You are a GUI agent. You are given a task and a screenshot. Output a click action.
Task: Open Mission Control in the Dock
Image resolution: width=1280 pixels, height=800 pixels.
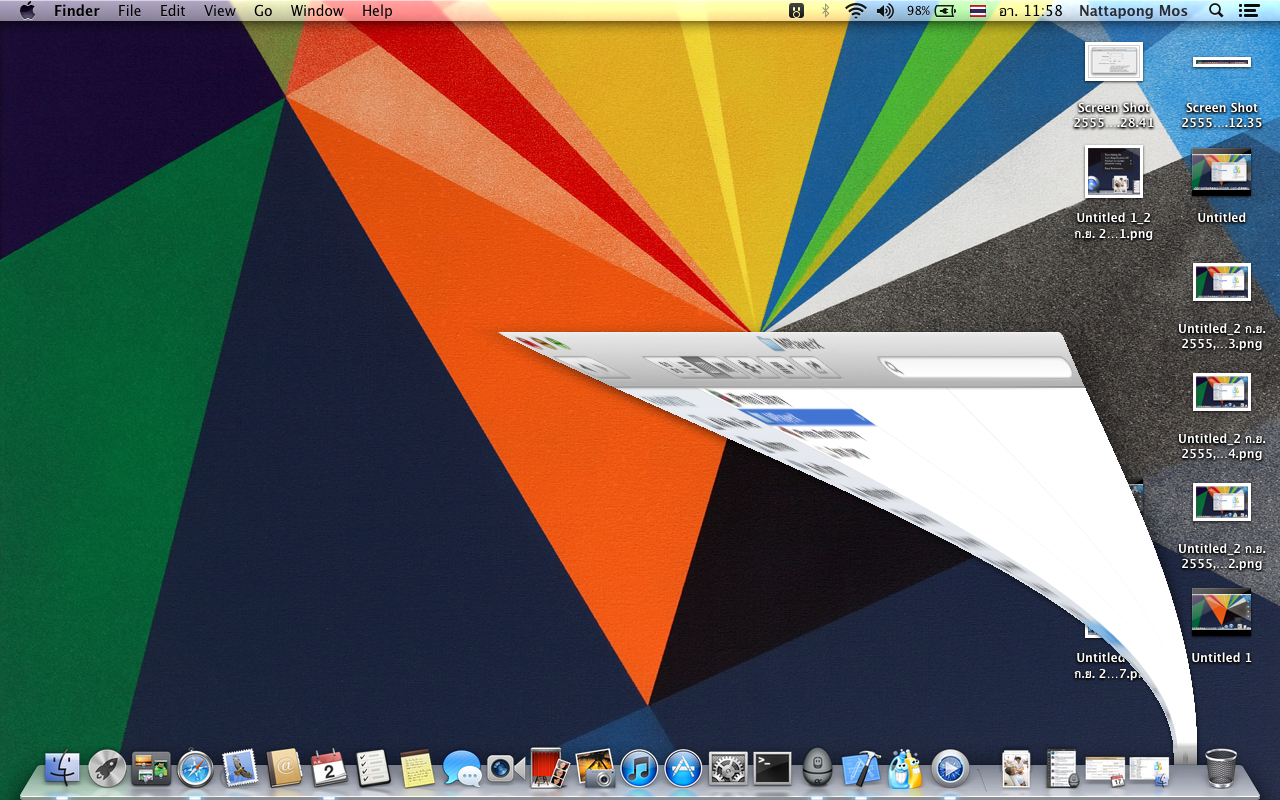click(151, 768)
